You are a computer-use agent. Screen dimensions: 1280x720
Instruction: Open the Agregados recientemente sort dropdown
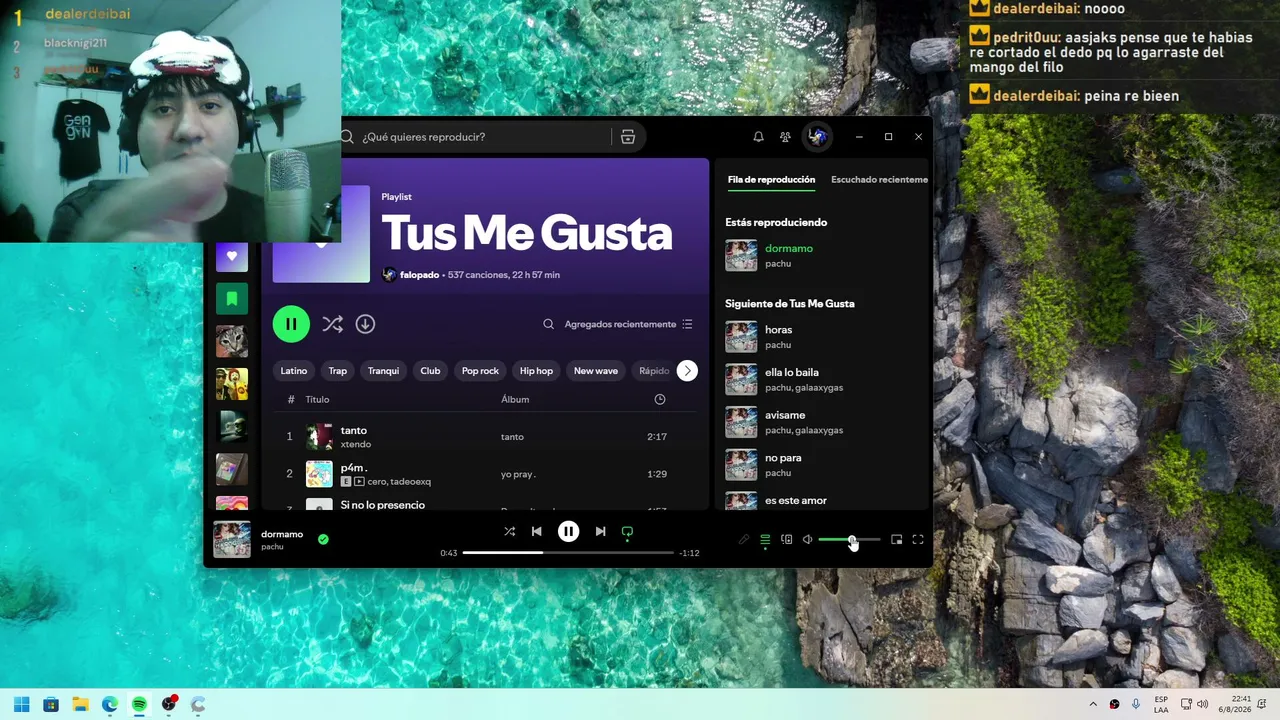click(628, 324)
